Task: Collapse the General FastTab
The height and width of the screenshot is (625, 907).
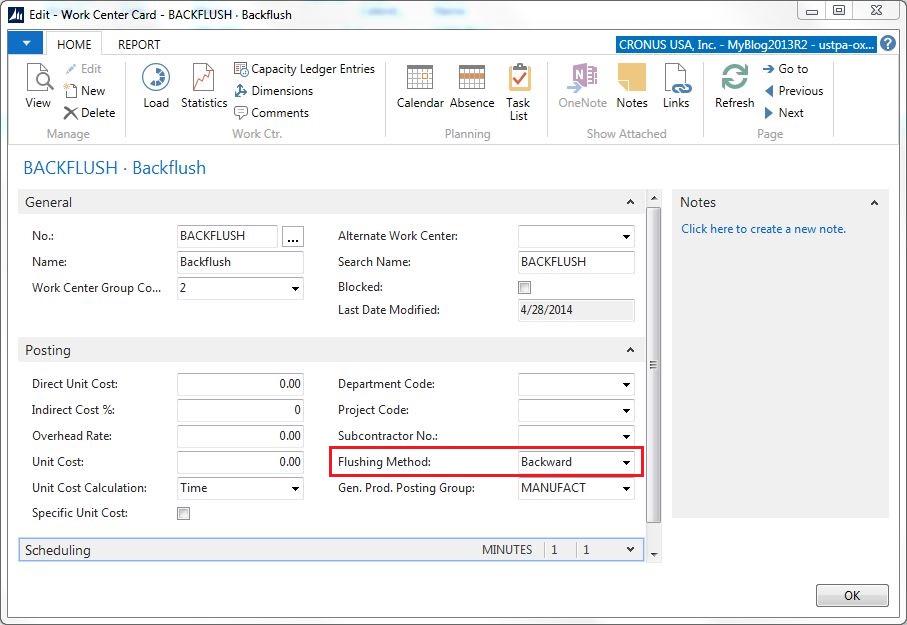Action: tap(630, 202)
